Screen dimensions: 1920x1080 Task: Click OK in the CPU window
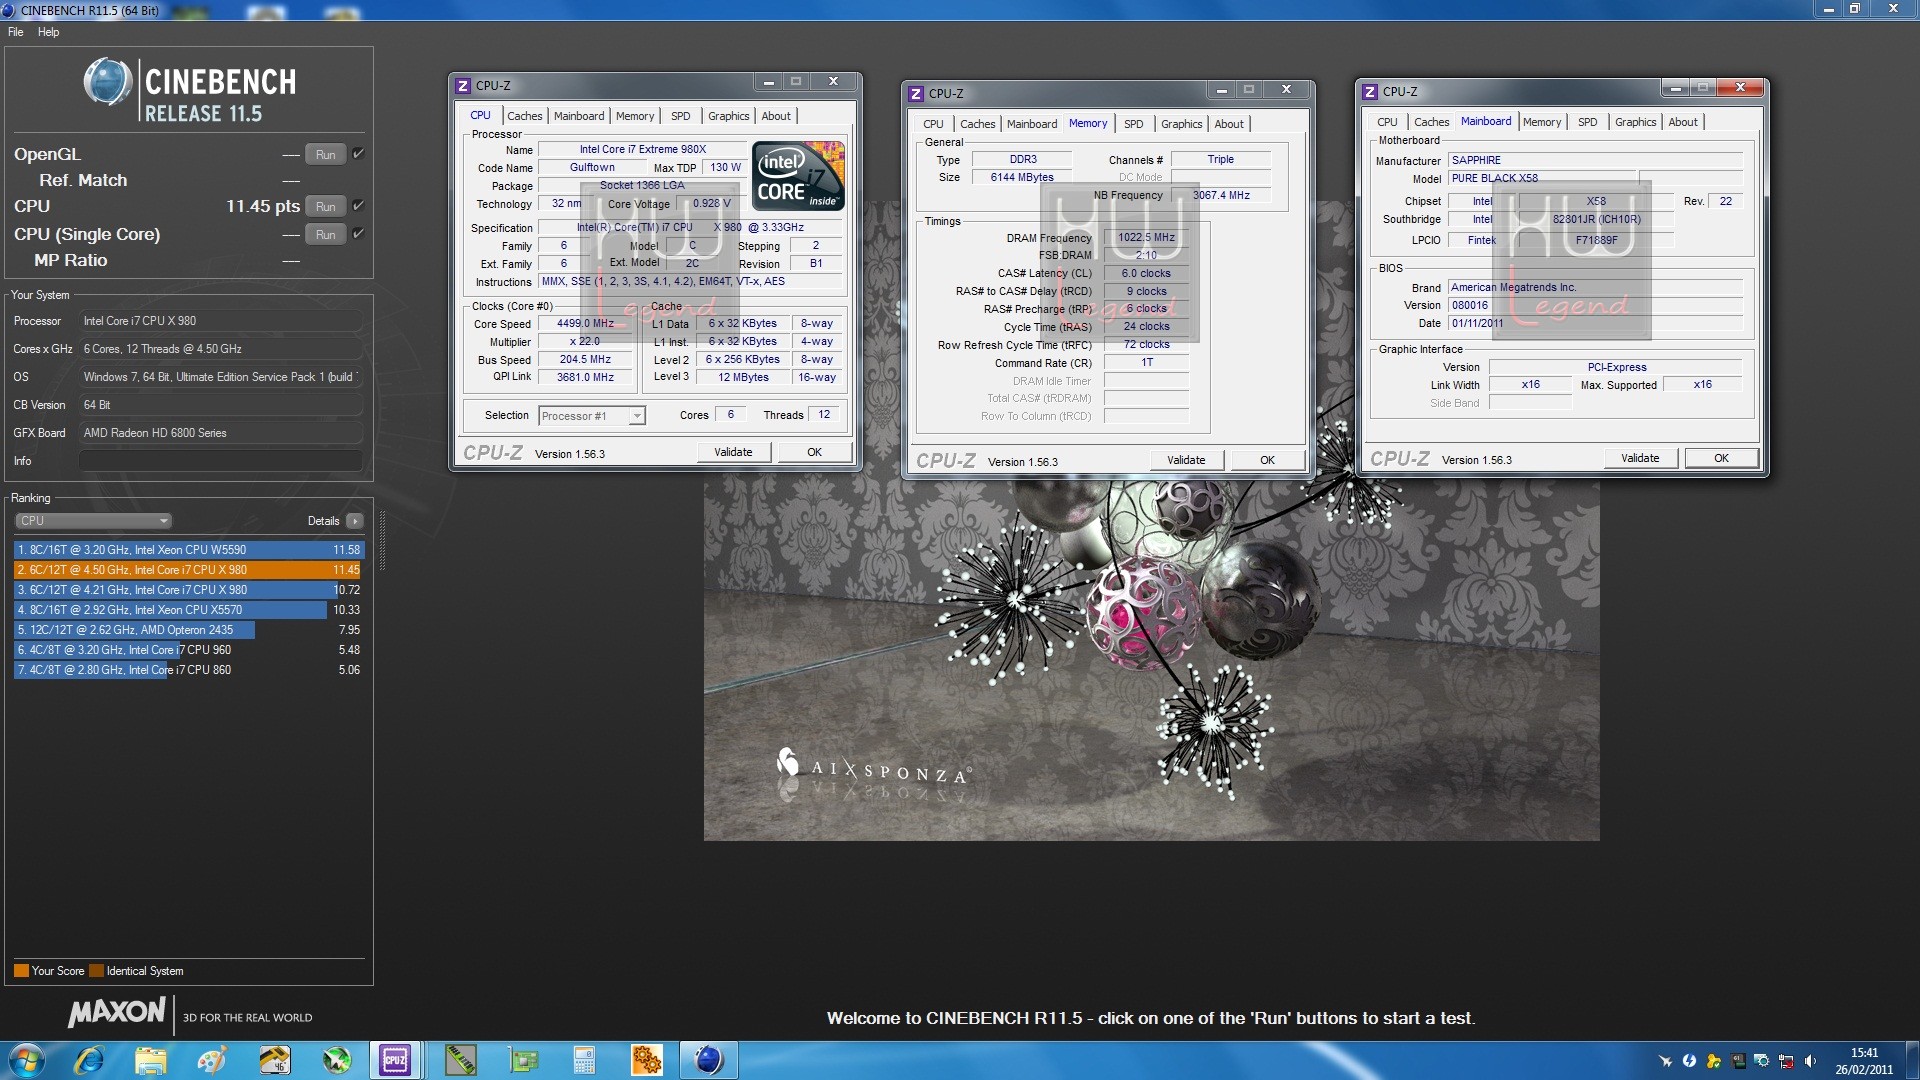tap(815, 452)
